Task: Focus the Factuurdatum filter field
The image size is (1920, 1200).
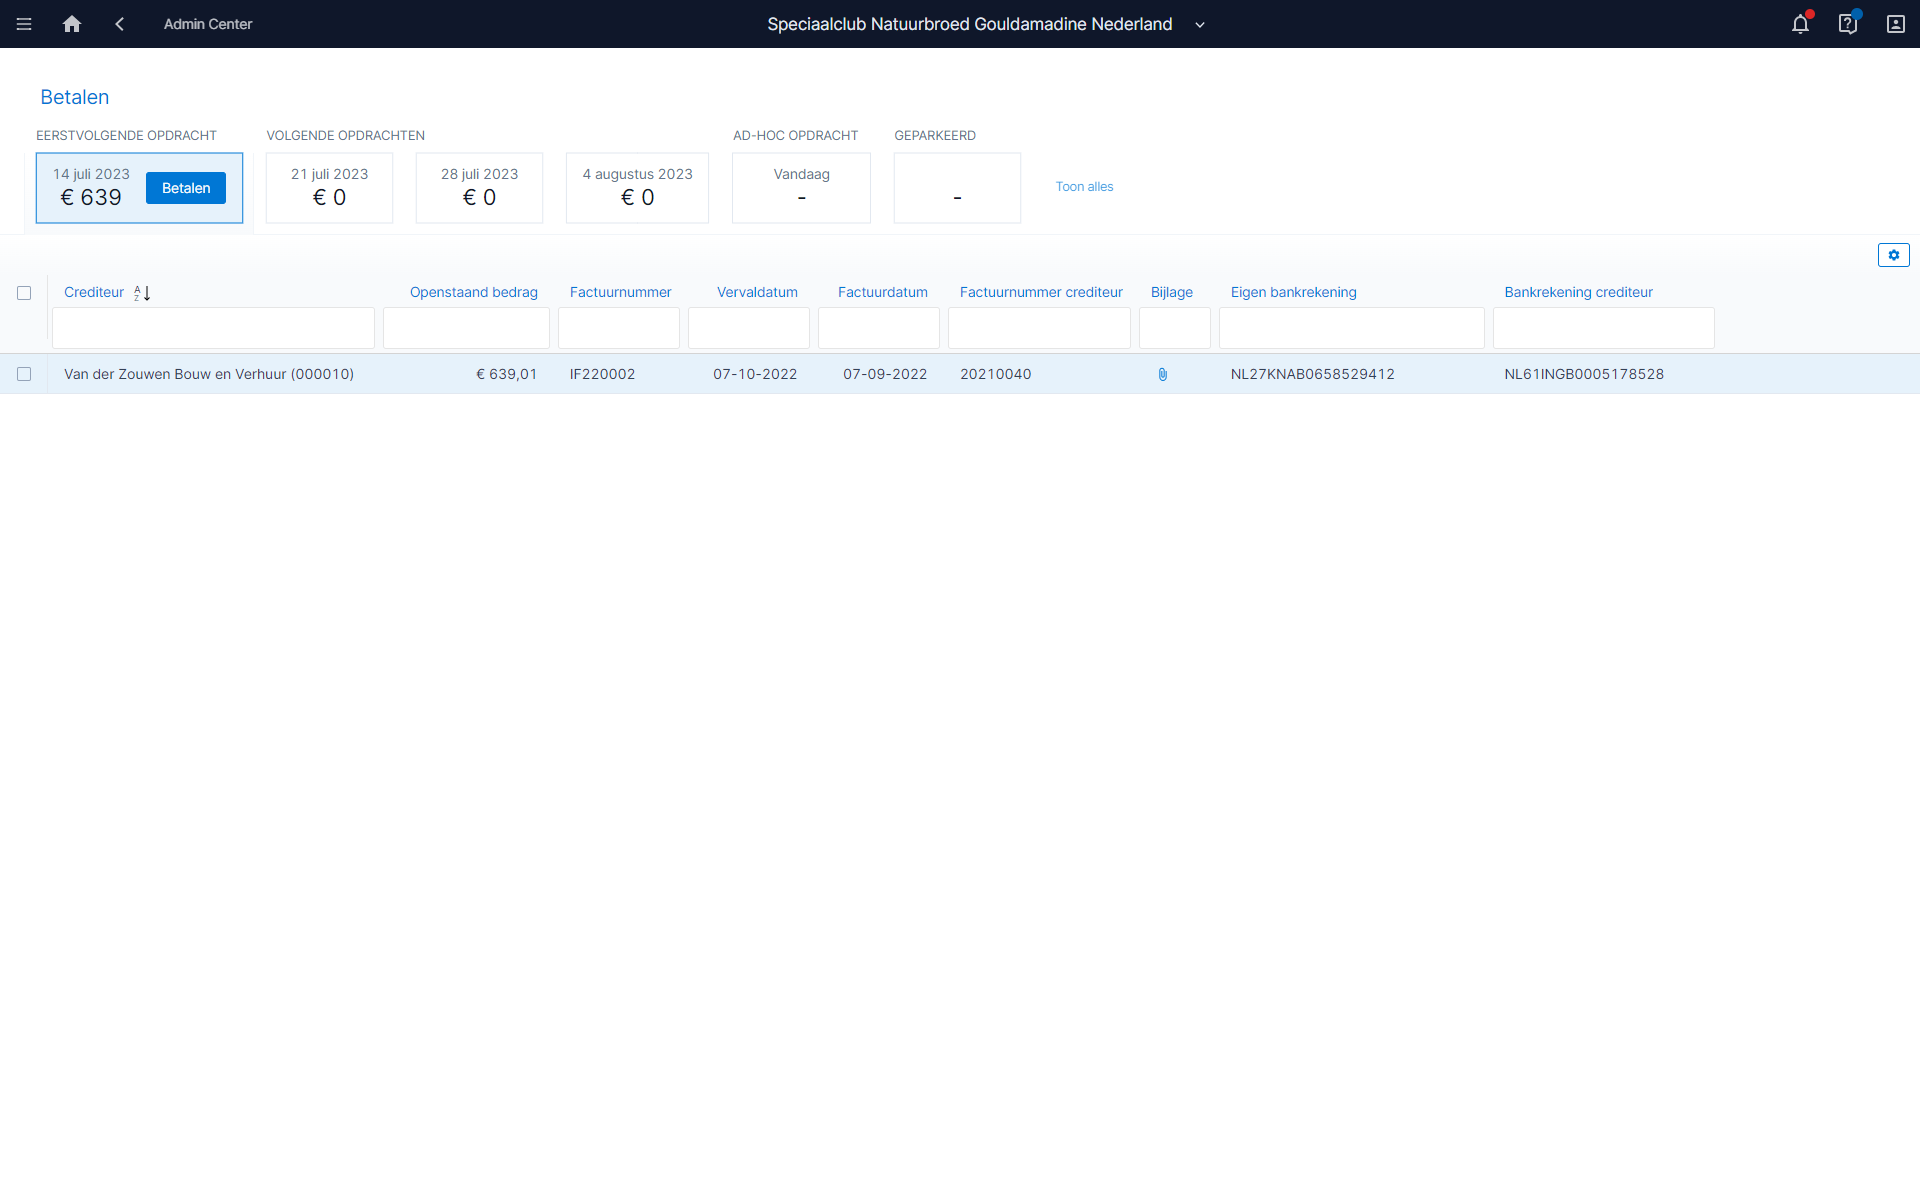Action: click(x=879, y=328)
